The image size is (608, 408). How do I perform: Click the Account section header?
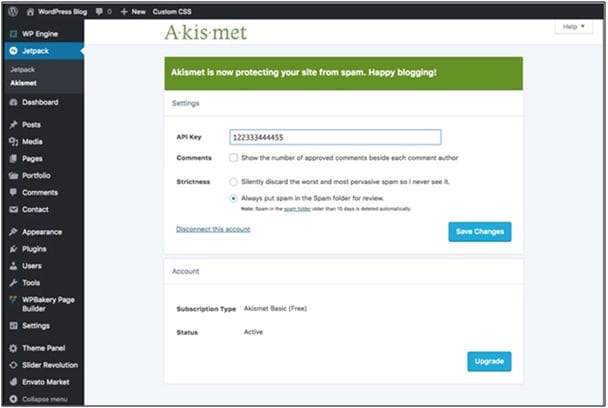tap(185, 271)
